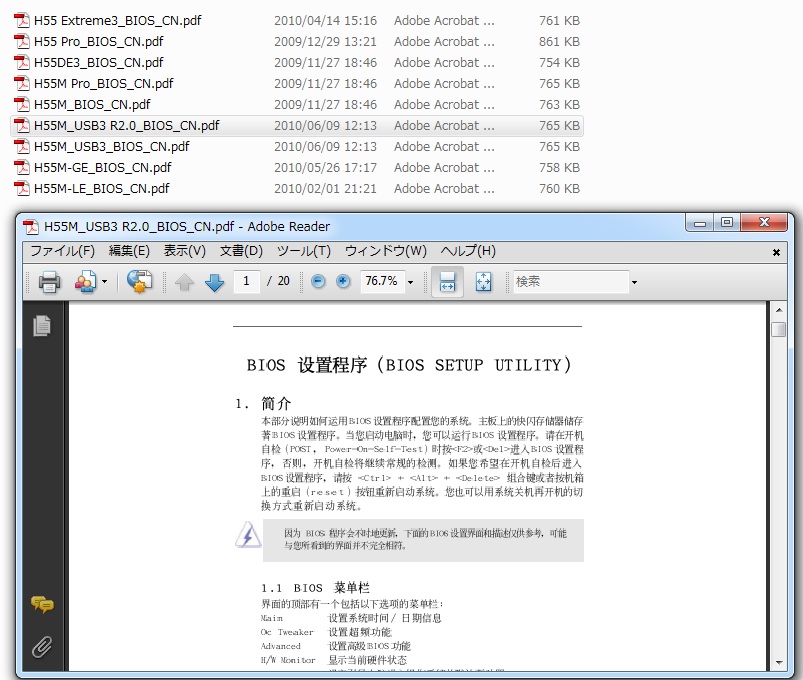Screen dimensions: 803x680
Task: Click PDF icon of H55M-GE_BIOS_CN.pdf
Action: pos(22,167)
